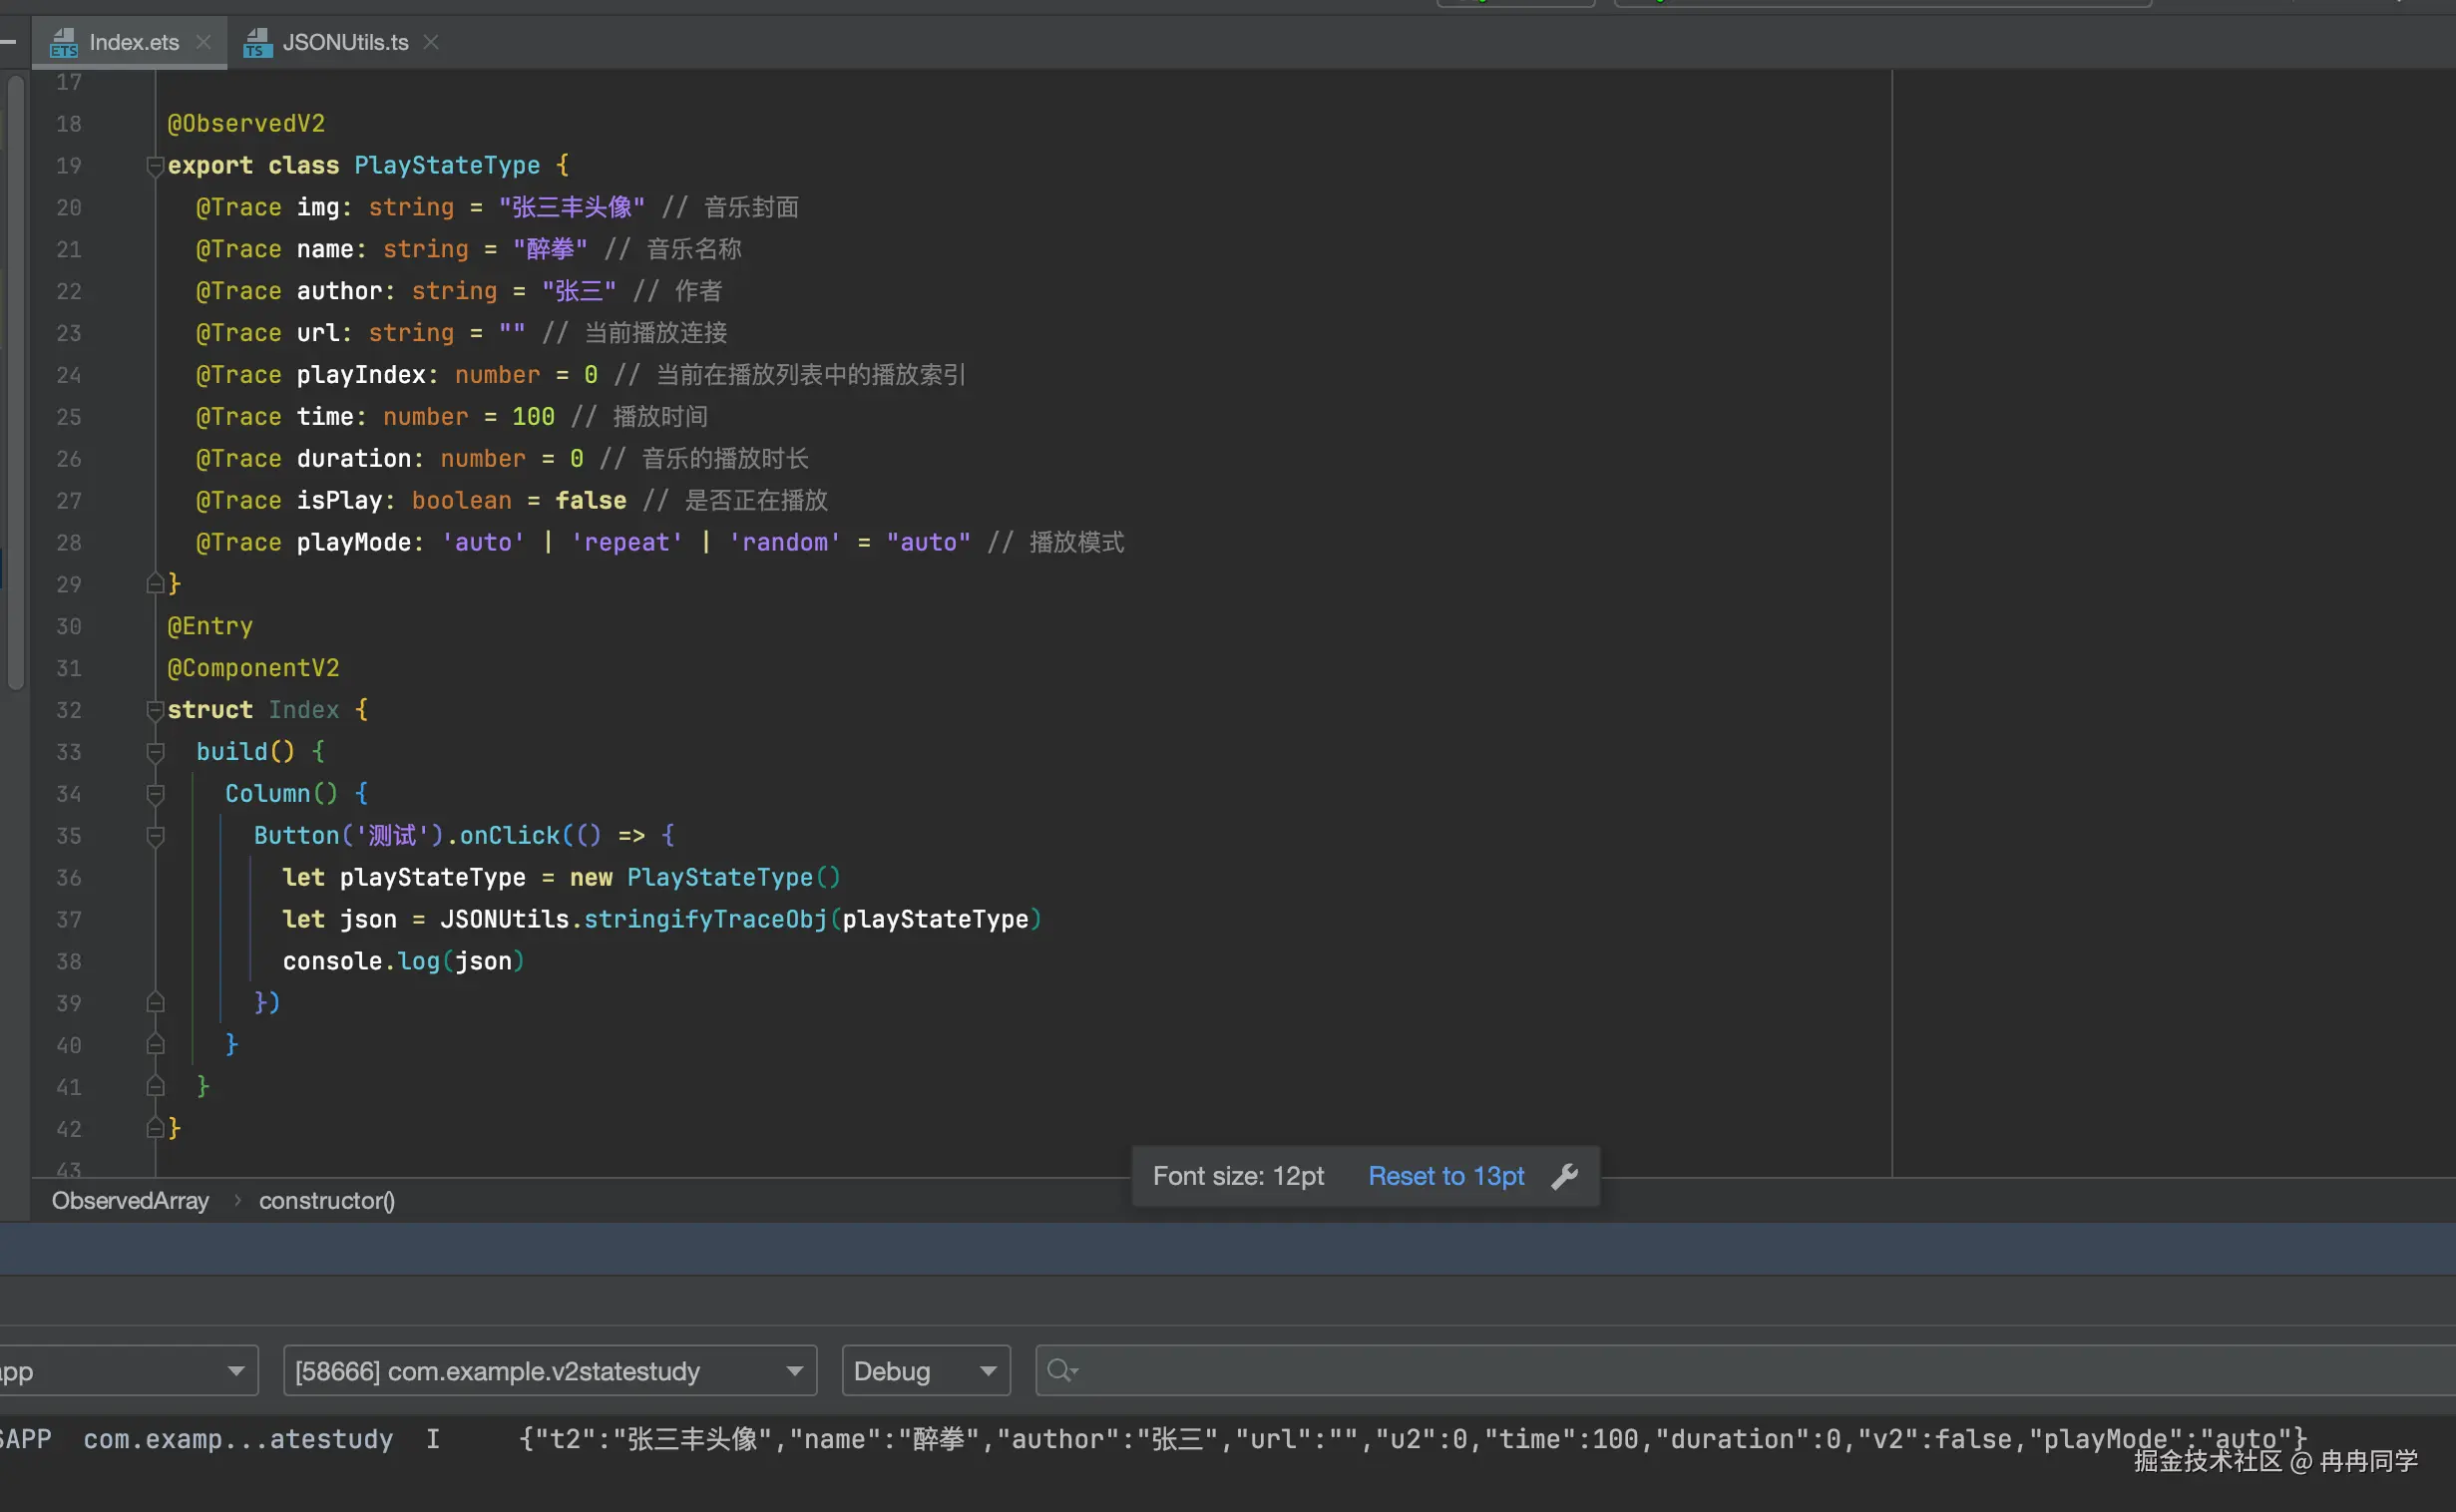Click the wrench settings icon in font popup

click(x=1565, y=1176)
